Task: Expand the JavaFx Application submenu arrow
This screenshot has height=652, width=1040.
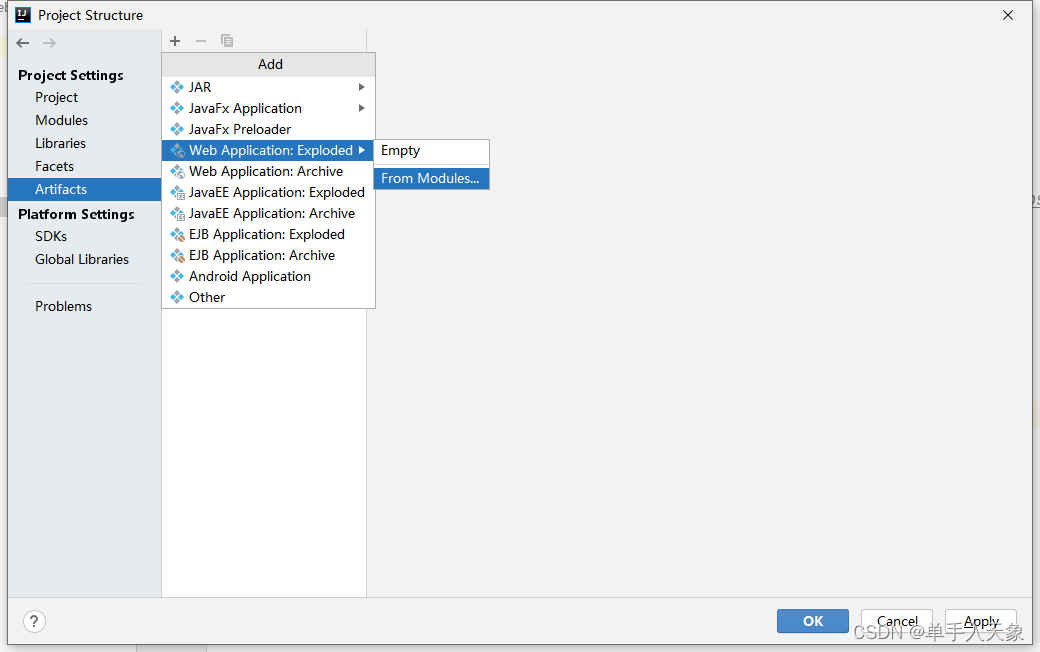Action: 362,108
